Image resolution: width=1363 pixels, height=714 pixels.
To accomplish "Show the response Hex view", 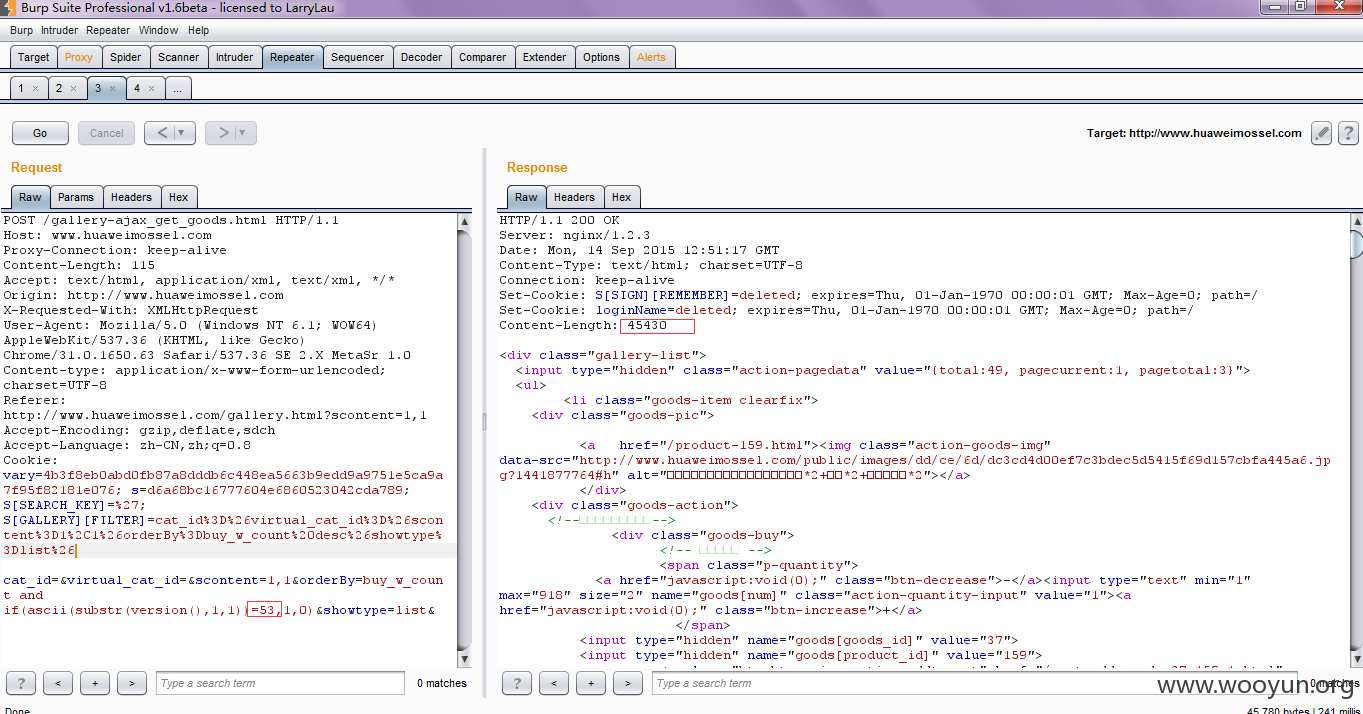I will (x=621, y=197).
